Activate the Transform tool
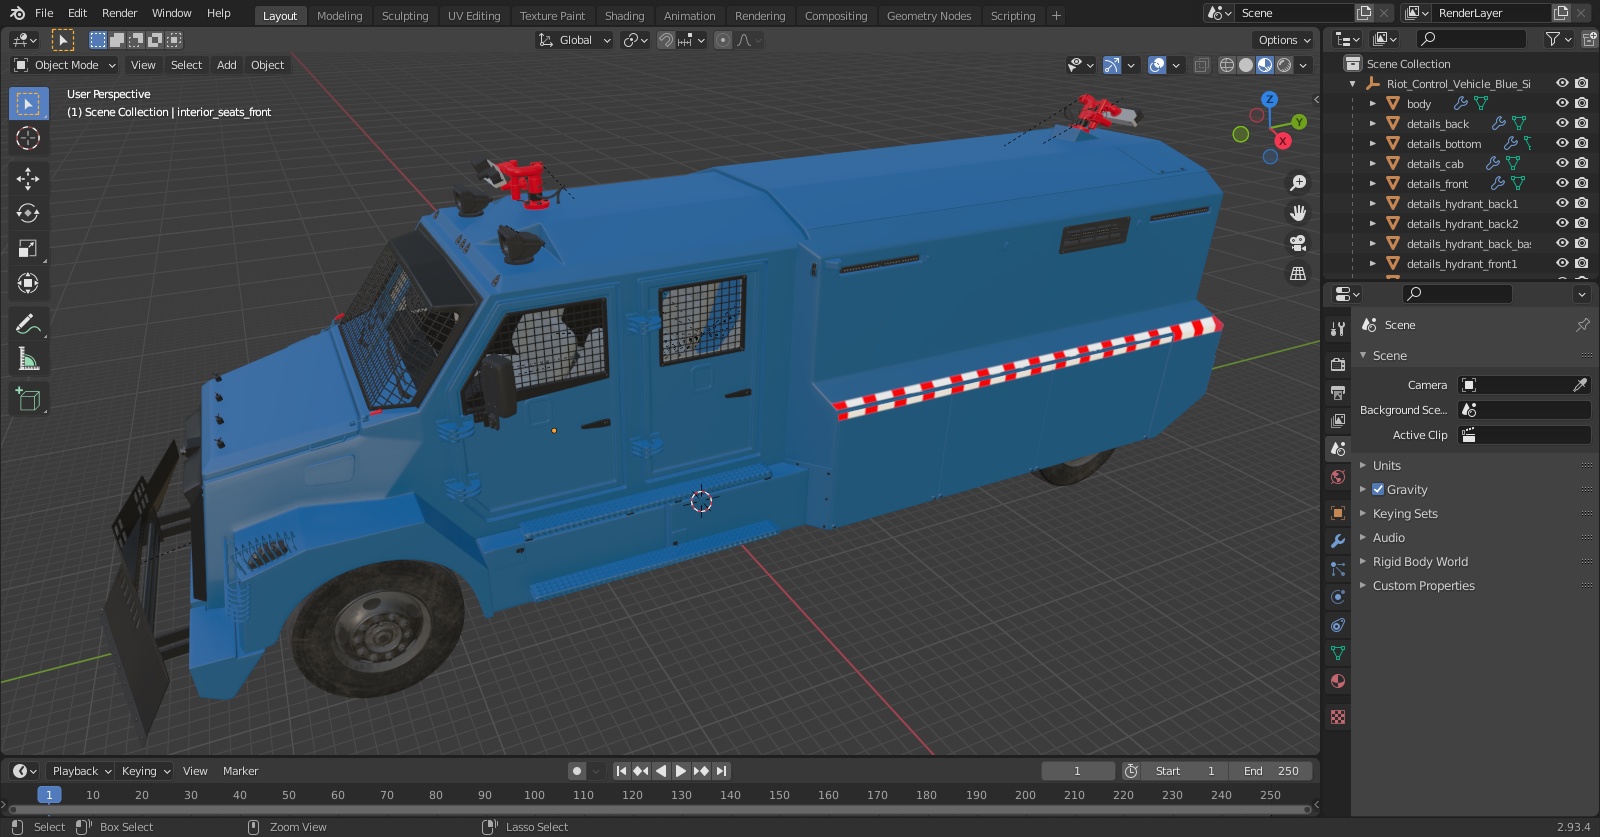This screenshot has height=837, width=1600. point(28,283)
